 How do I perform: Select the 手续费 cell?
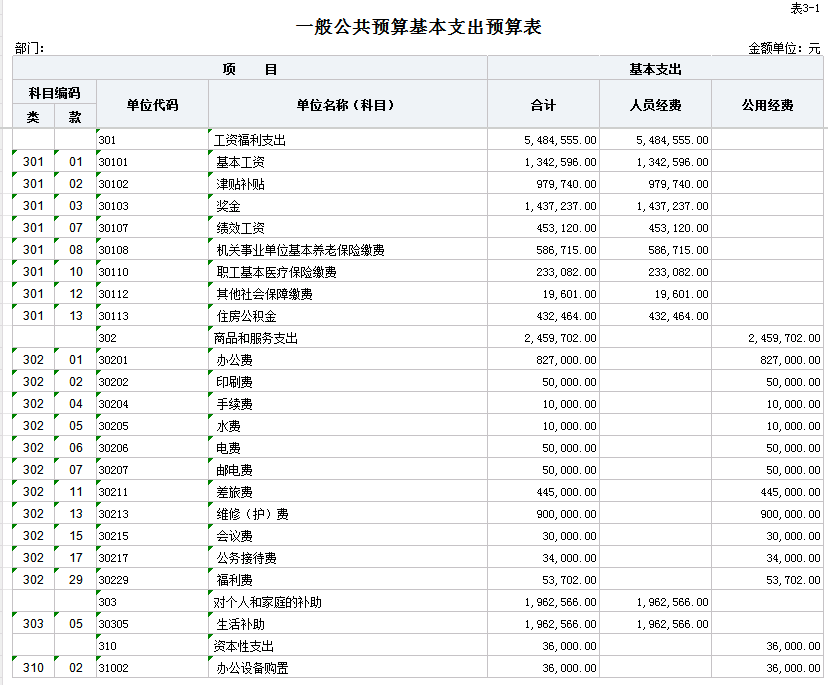tap(347, 404)
